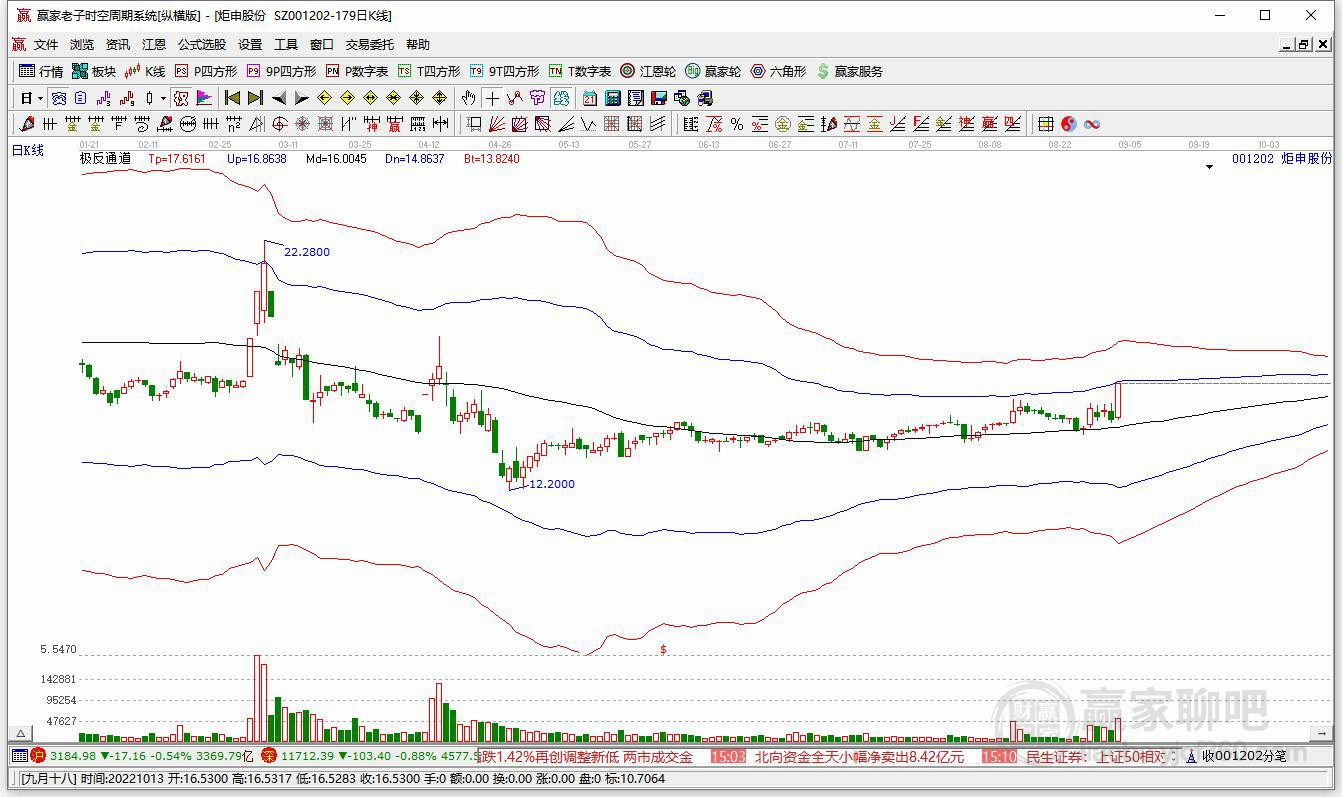Viewport: 1342px width, 797px height.
Task: Open the 文件 menu
Action: point(46,45)
